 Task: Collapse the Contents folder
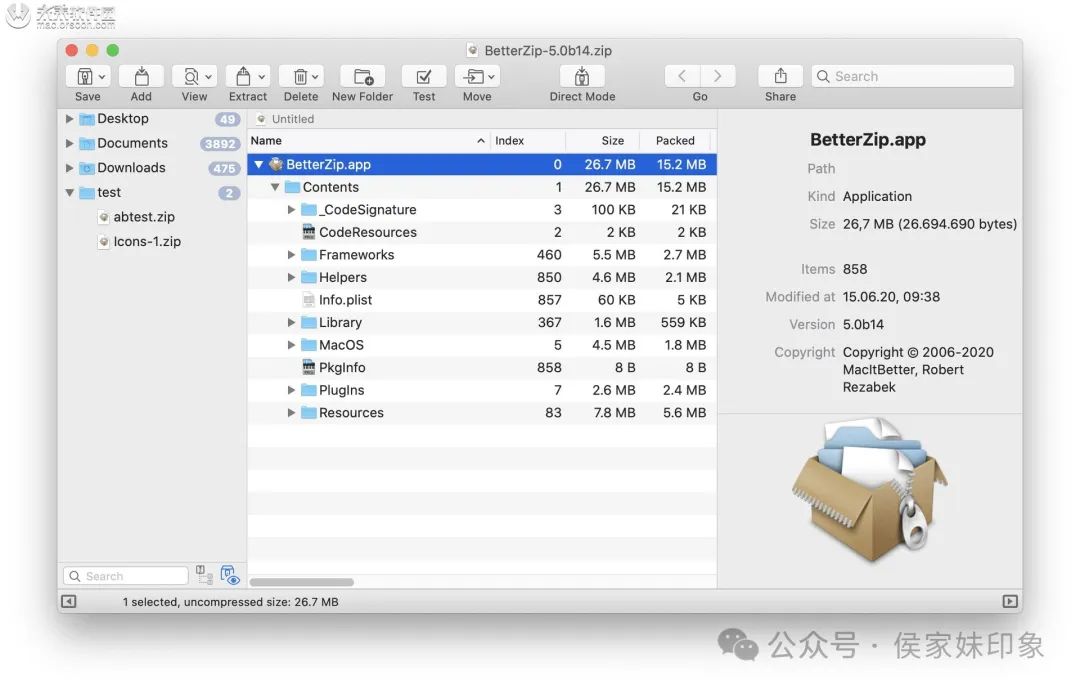[x=275, y=187]
